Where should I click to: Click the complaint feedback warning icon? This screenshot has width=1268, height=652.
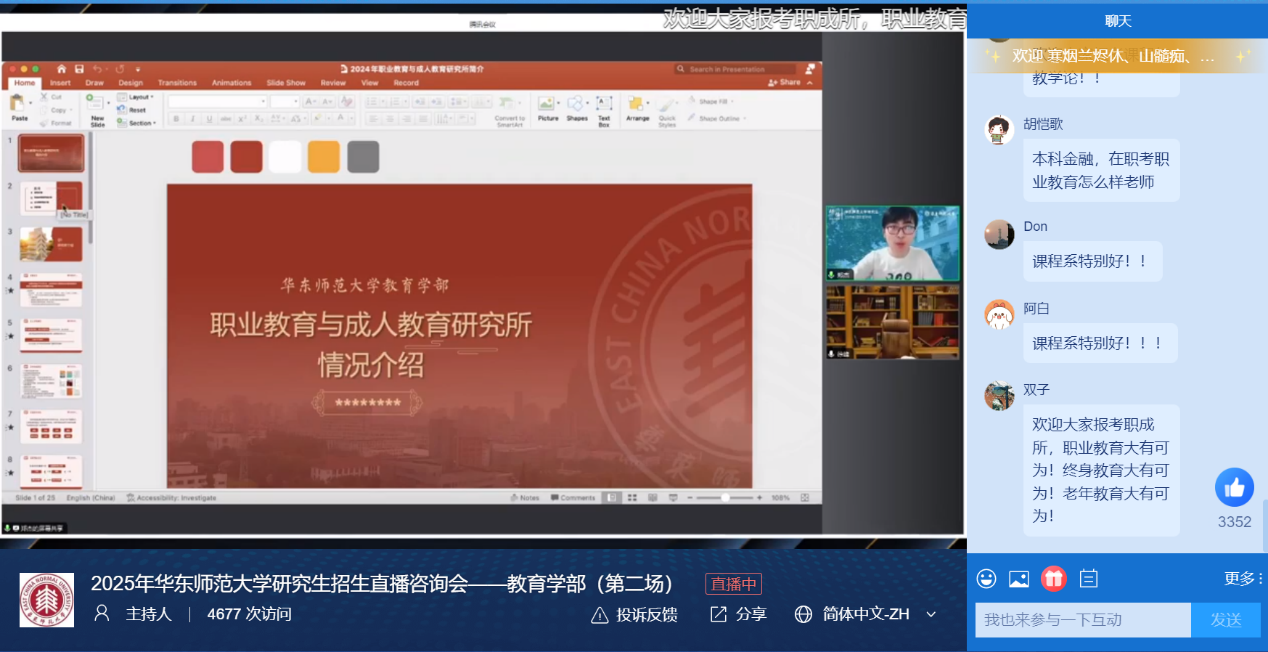(x=600, y=614)
